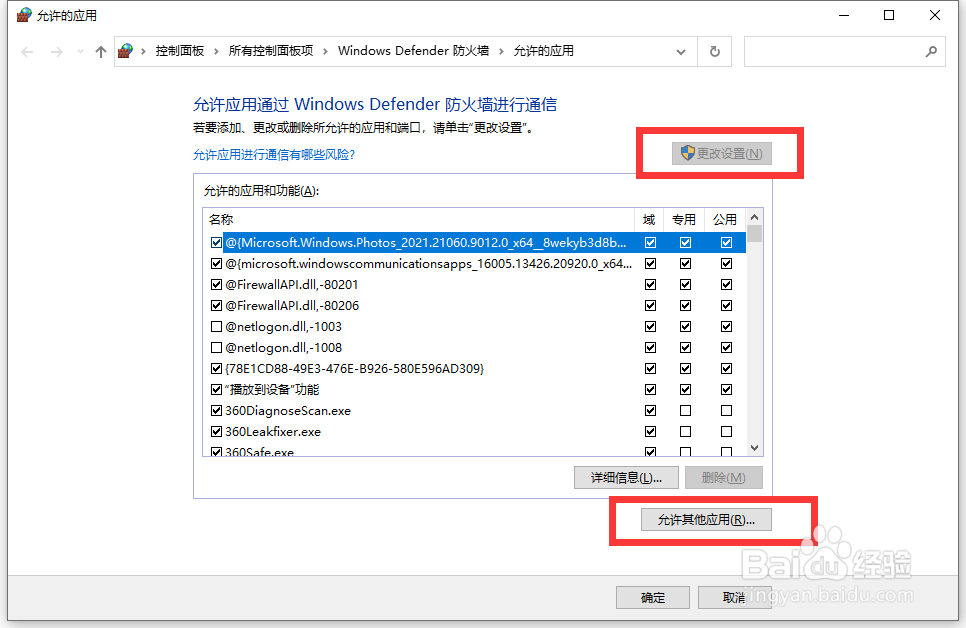966x628 pixels.
Task: Select the 360Leakfixer.exe row text
Action: 273,431
